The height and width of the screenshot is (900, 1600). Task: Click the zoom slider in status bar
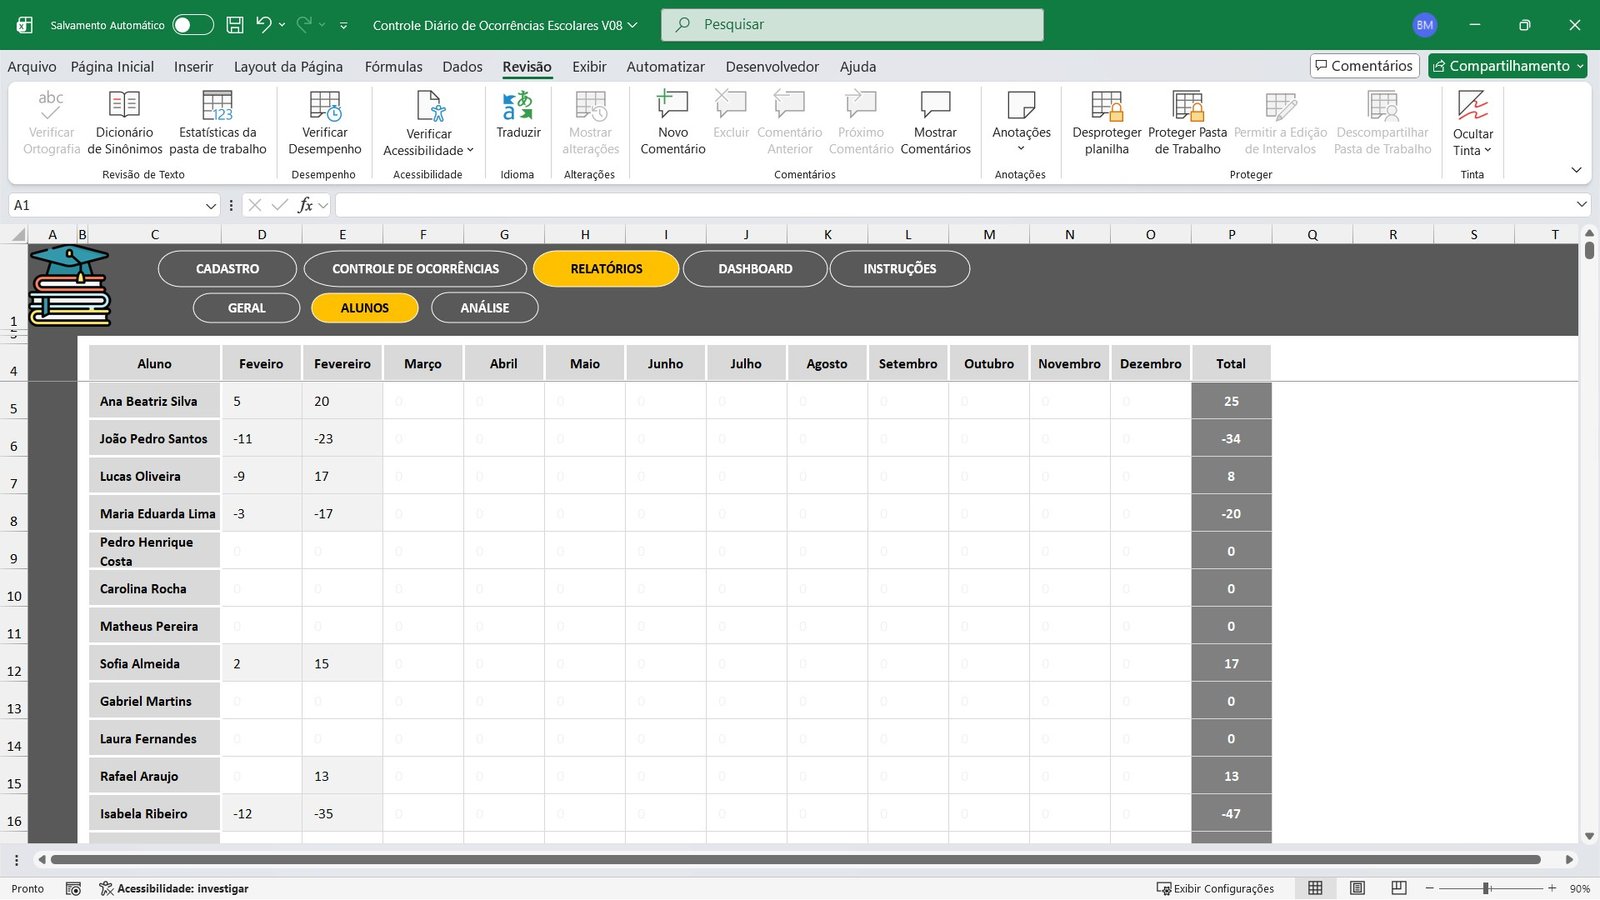tap(1487, 888)
